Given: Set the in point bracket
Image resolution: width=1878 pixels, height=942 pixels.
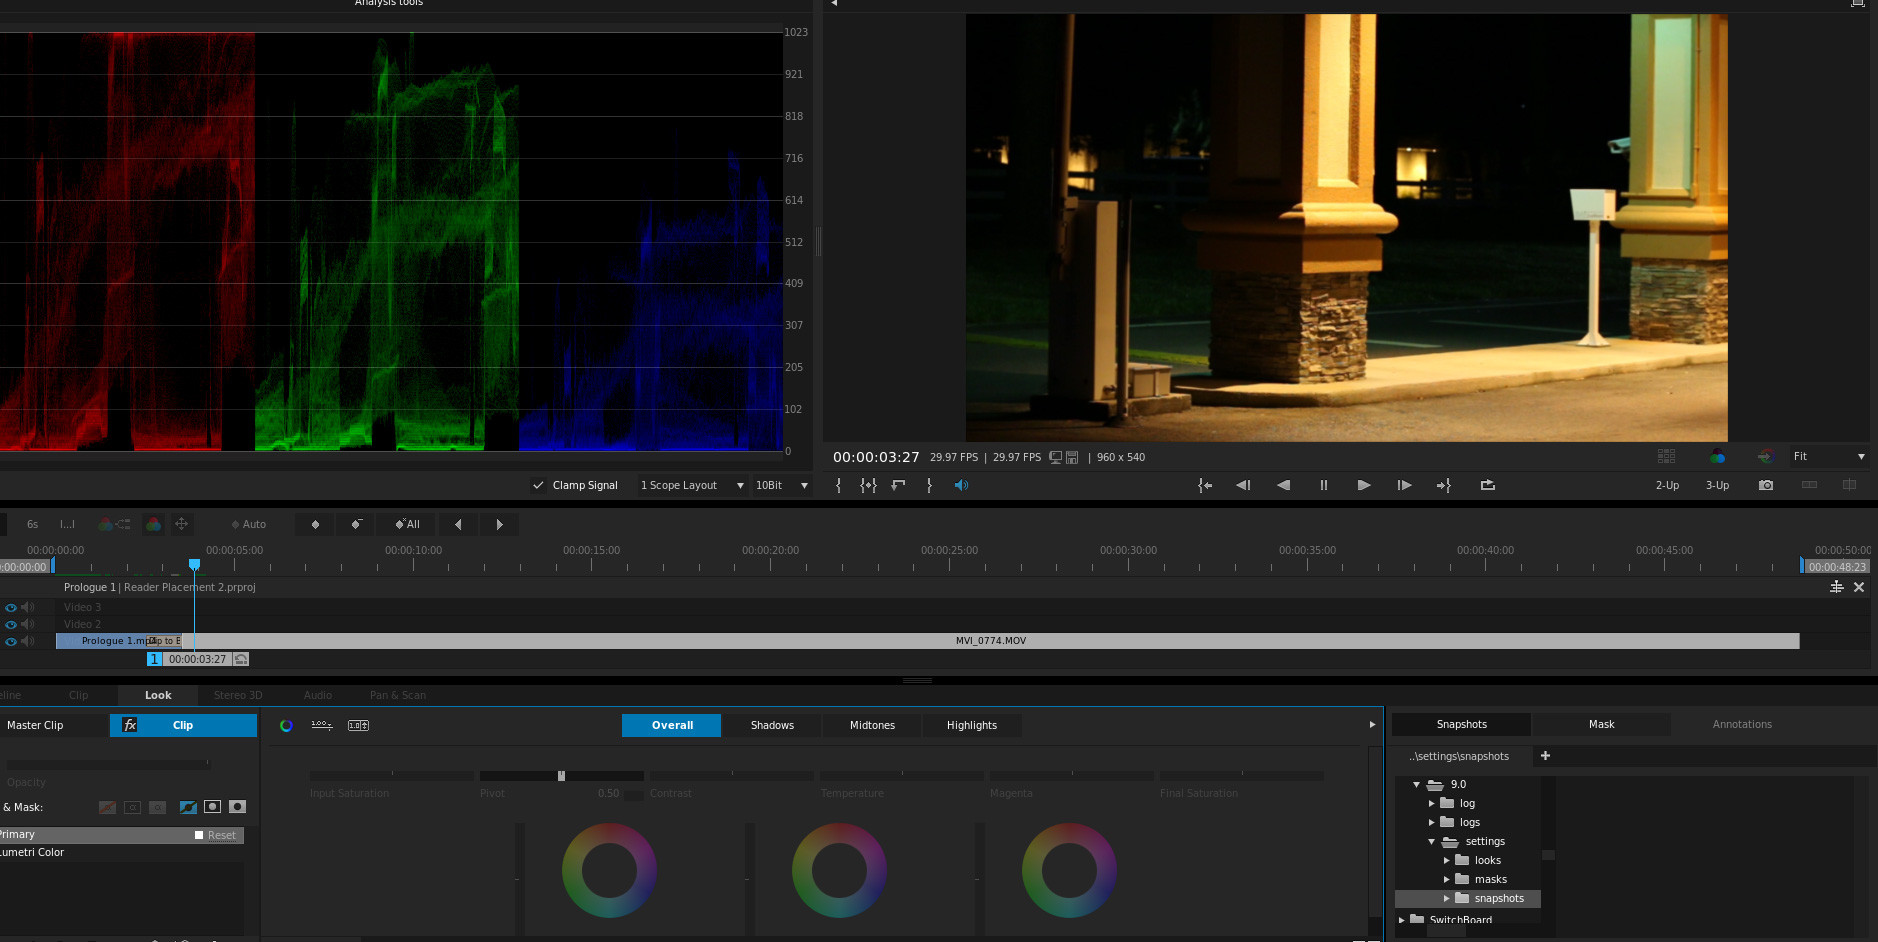Looking at the screenshot, I should pyautogui.click(x=838, y=485).
